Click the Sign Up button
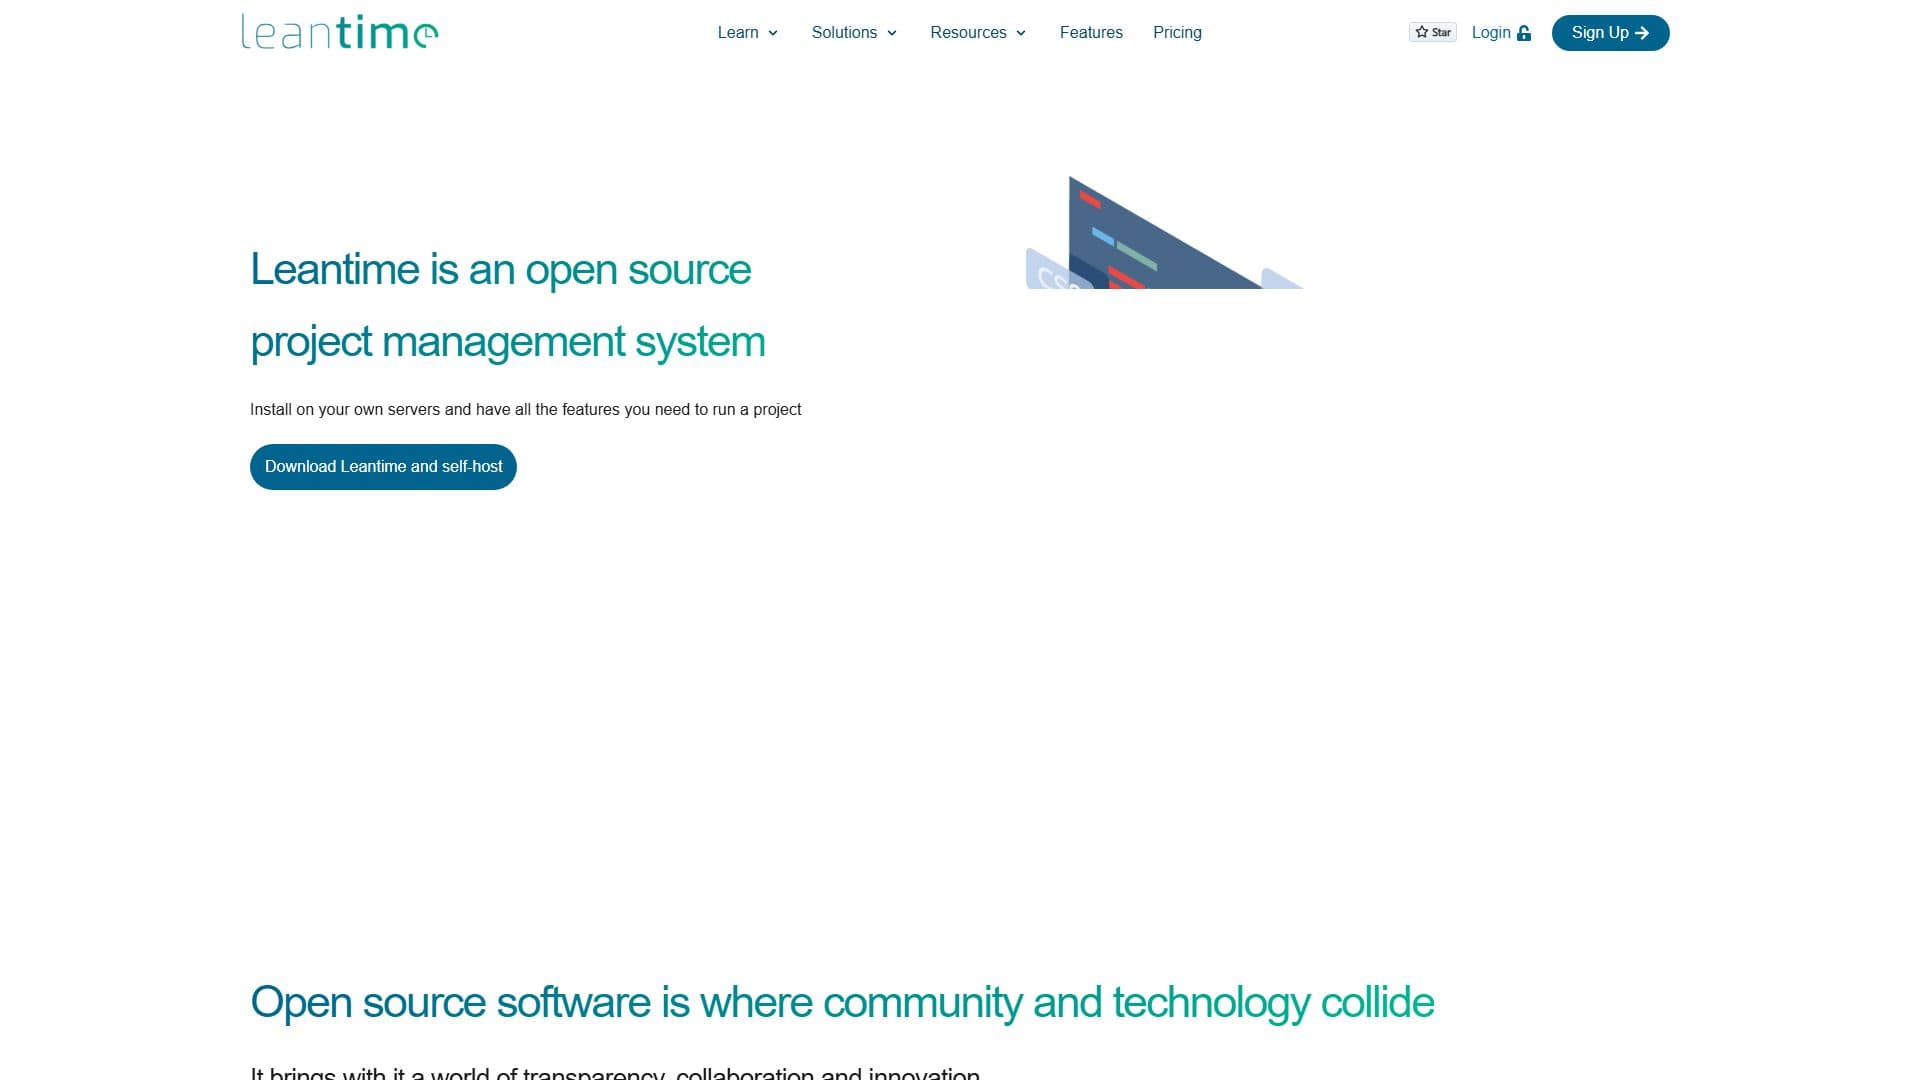The height and width of the screenshot is (1080, 1920). point(1610,33)
